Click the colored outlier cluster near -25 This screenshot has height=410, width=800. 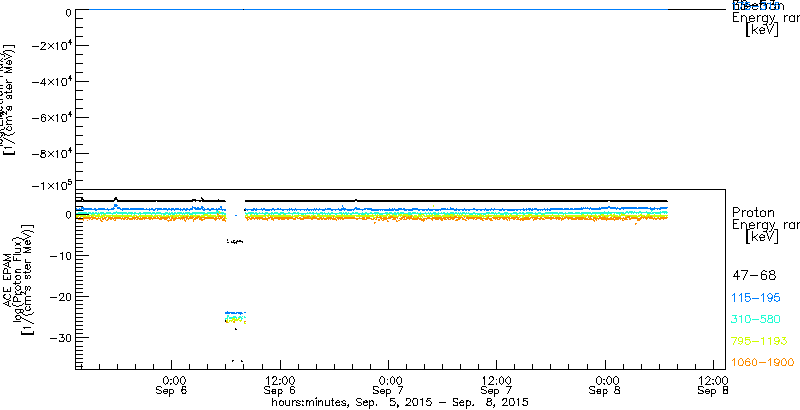pos(236,317)
